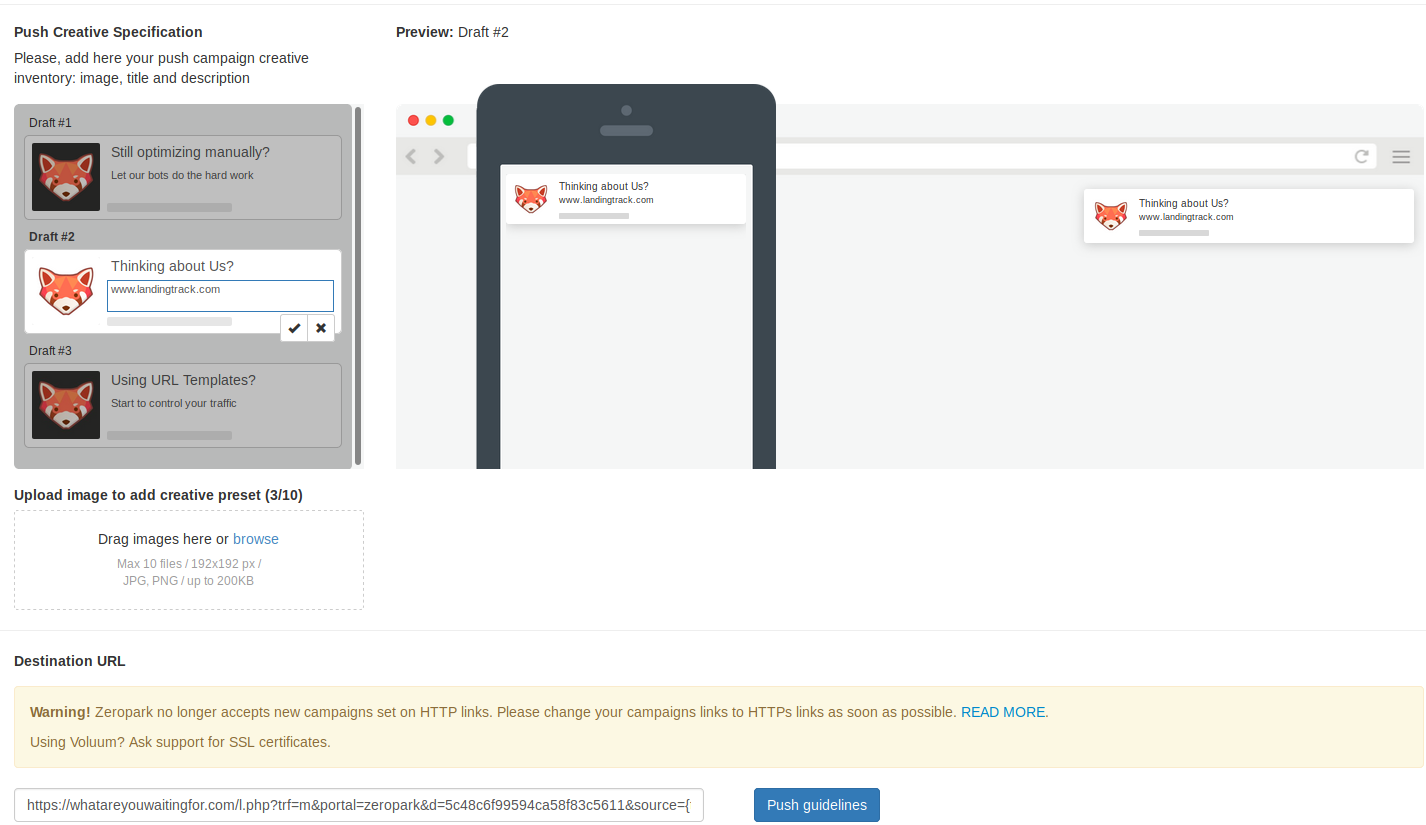Select Draft #1 red panda thumbnail
Viewport: 1426px width, 825px height.
point(66,177)
